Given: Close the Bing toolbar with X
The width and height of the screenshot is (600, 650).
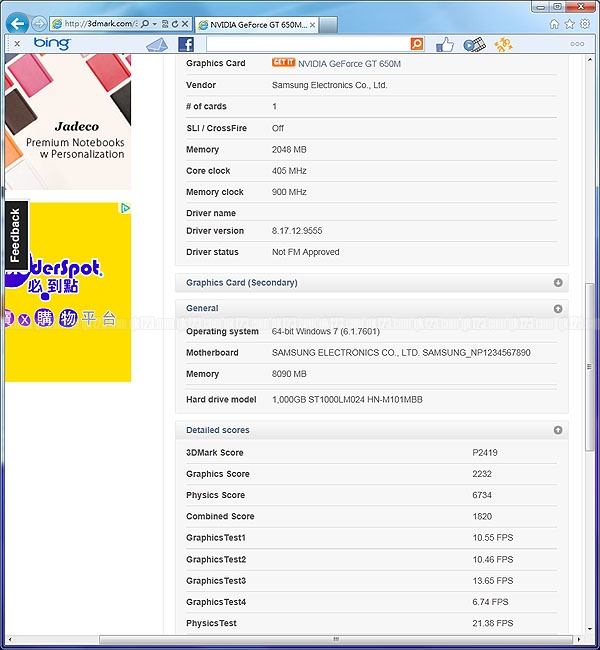Looking at the screenshot, I should tap(17, 44).
